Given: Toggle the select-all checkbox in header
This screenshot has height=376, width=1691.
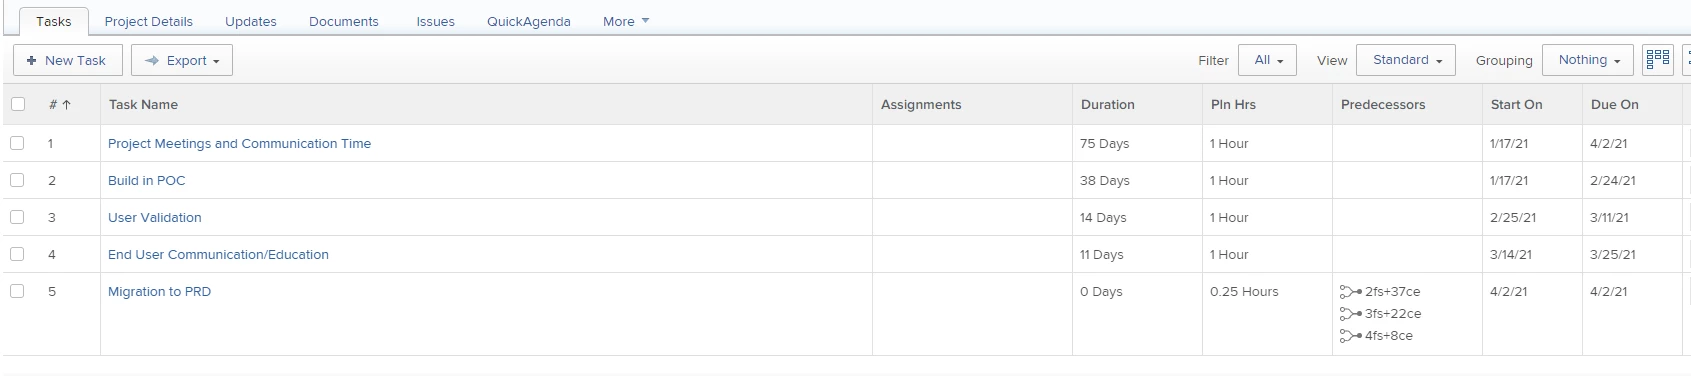Looking at the screenshot, I should [x=17, y=104].
